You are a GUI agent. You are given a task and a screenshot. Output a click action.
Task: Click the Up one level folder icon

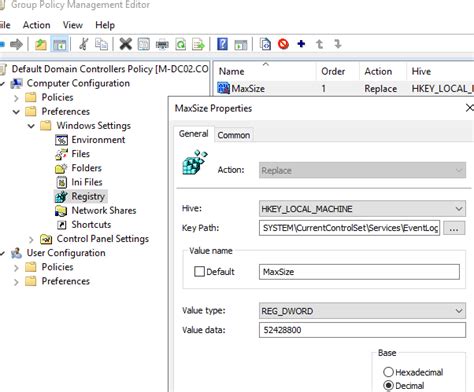(41, 44)
